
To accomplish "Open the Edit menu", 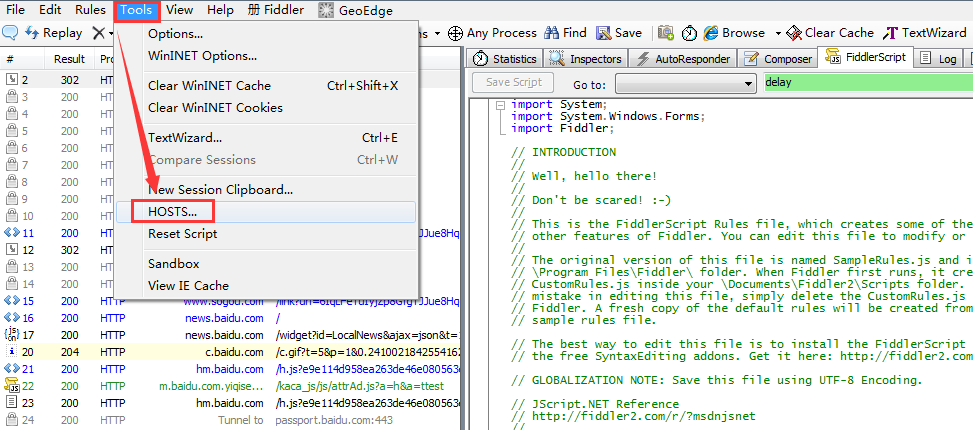I will [50, 10].
